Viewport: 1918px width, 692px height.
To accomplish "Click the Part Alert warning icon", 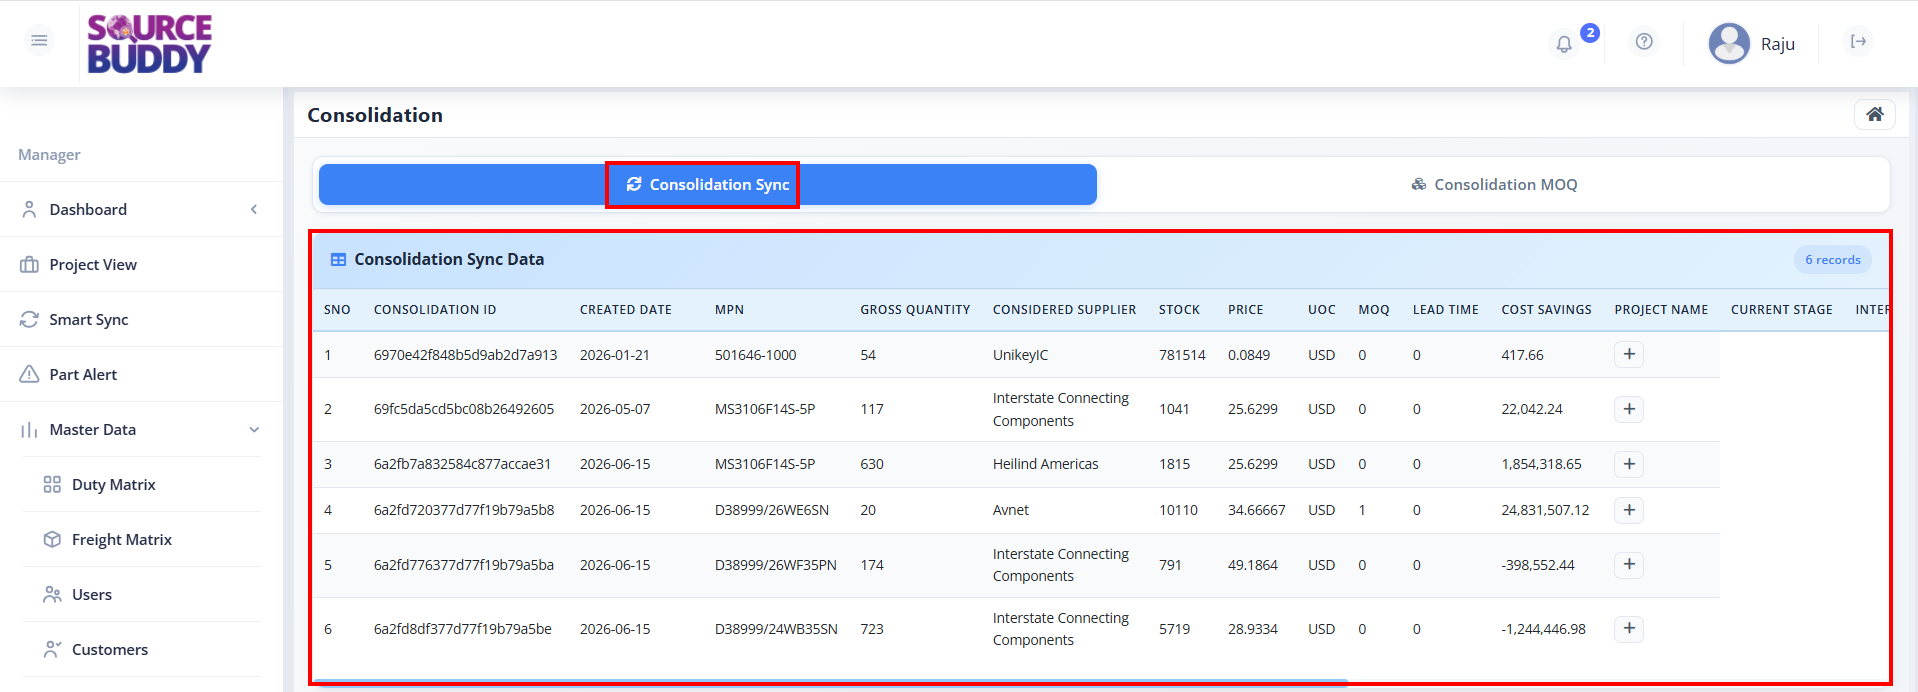I will [x=29, y=374].
